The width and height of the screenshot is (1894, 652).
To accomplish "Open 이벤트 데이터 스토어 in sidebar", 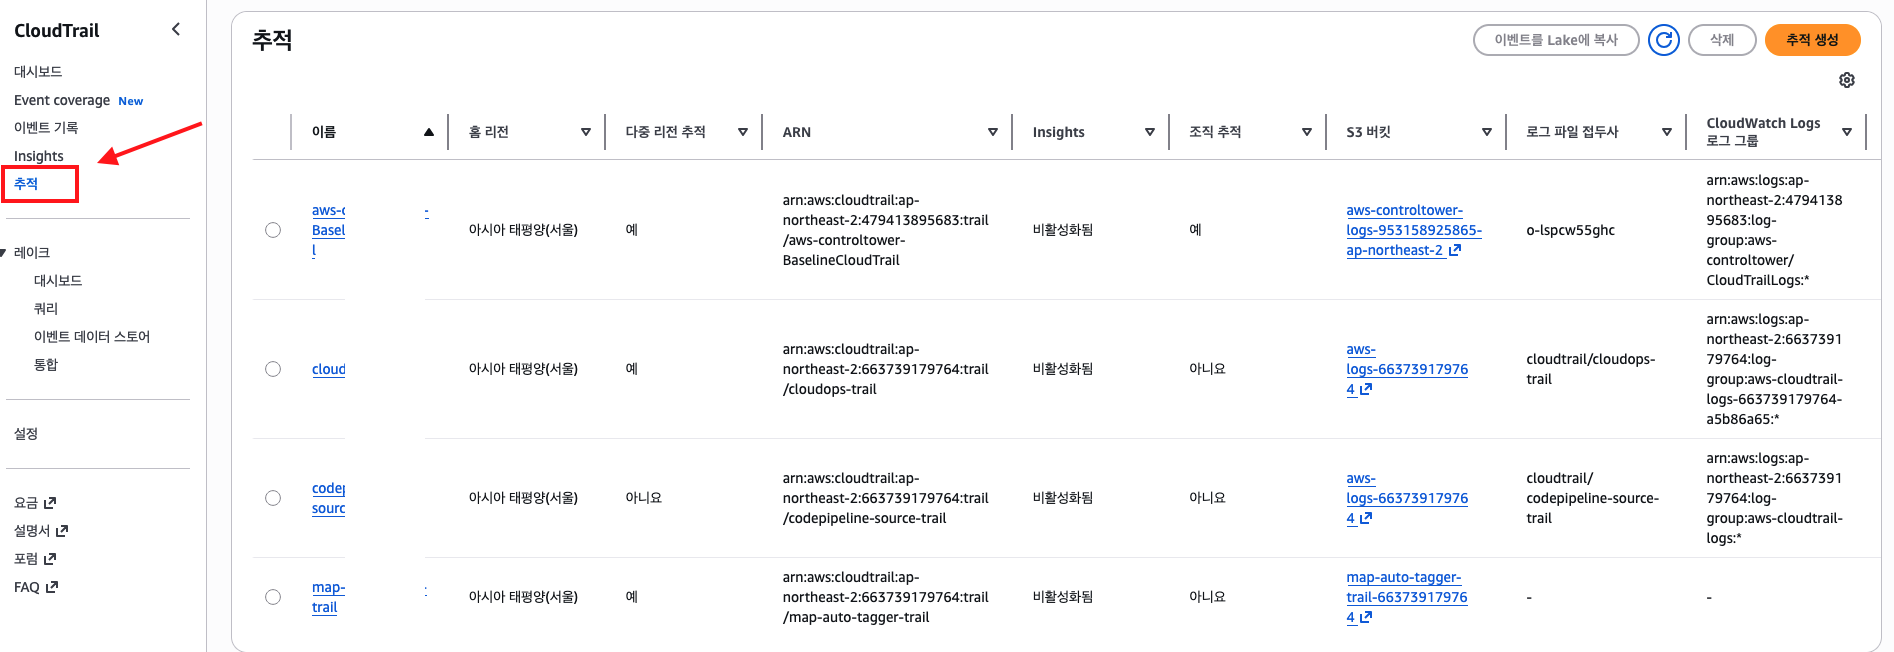I will (x=92, y=337).
